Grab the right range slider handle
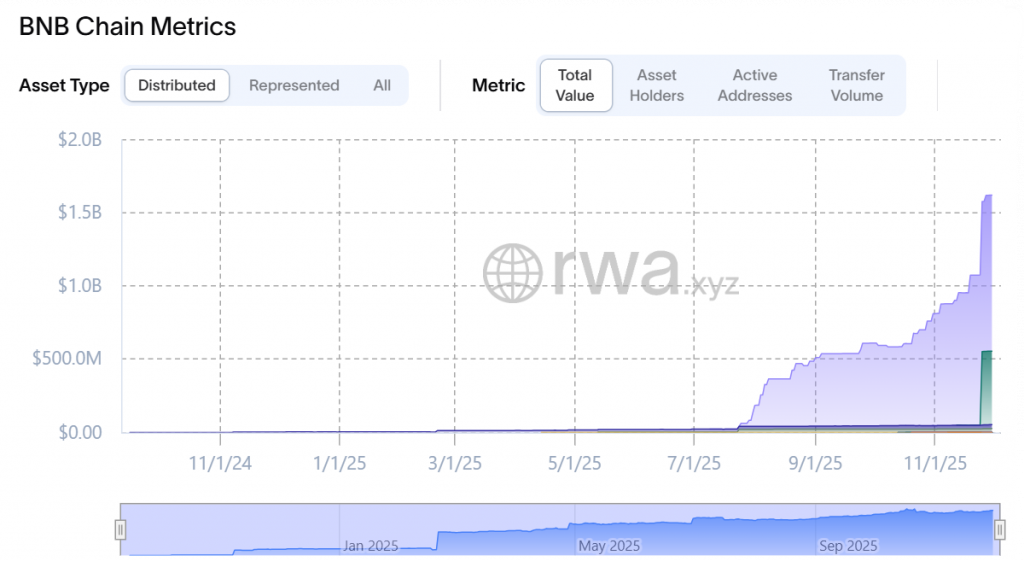The image size is (1024, 561). point(999,530)
